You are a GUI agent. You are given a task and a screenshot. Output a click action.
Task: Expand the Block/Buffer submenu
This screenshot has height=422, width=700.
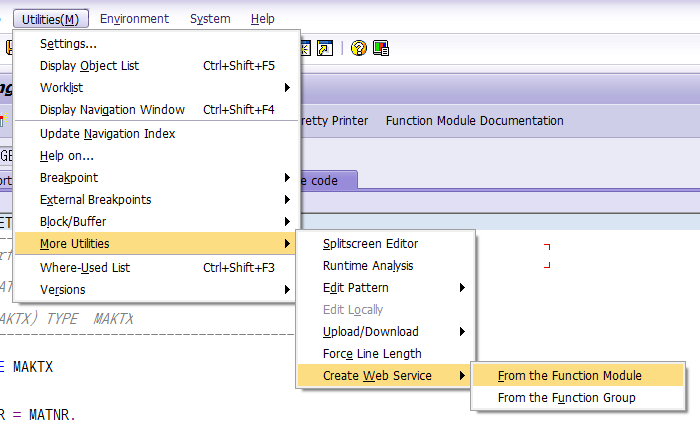(x=156, y=221)
